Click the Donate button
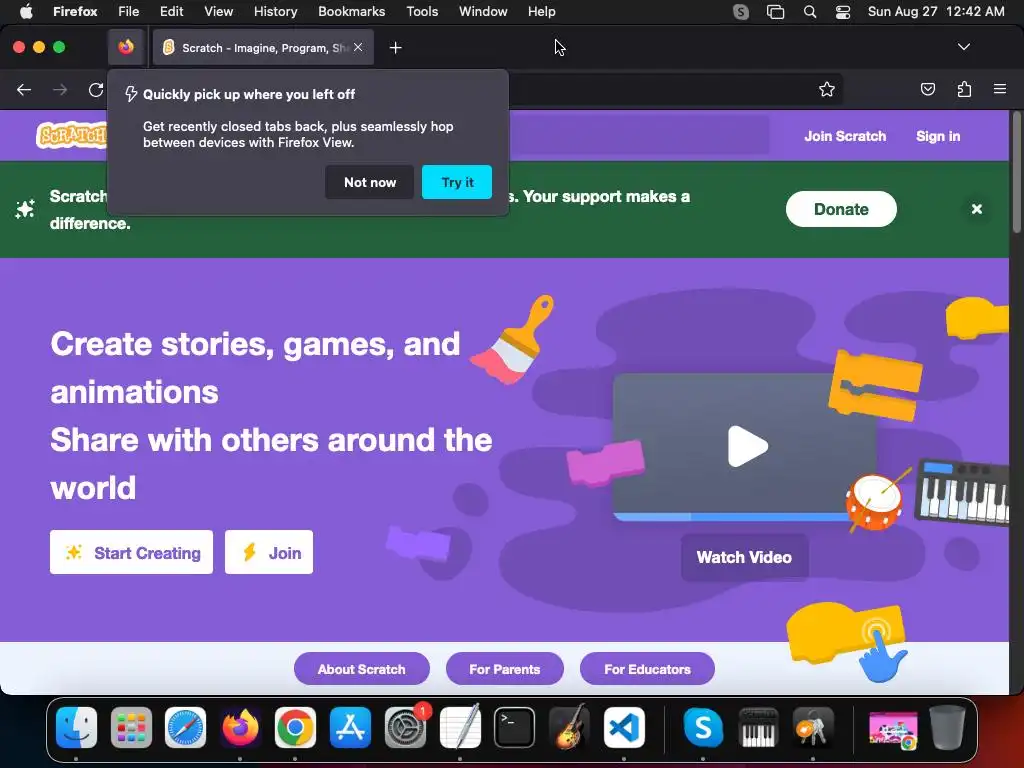The image size is (1024, 768). coord(841,209)
